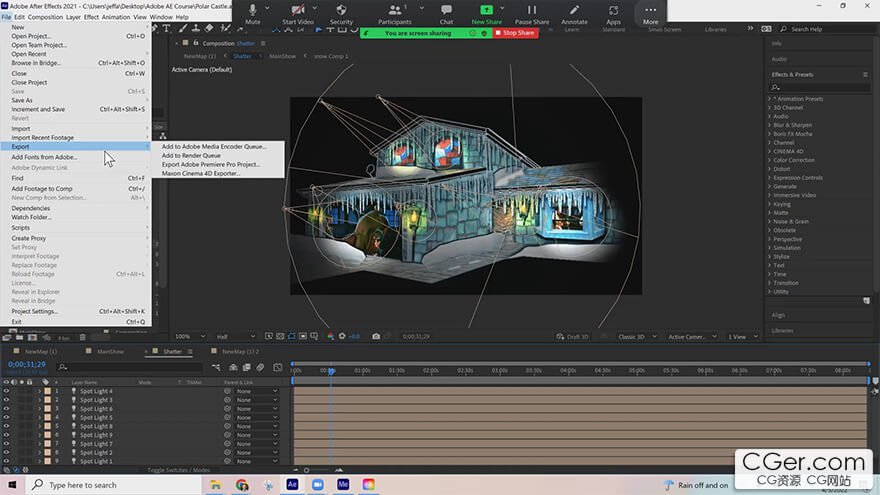The image size is (880, 495).
Task: Choose Export Adobe Premiere Pro Project
Action: coord(210,164)
